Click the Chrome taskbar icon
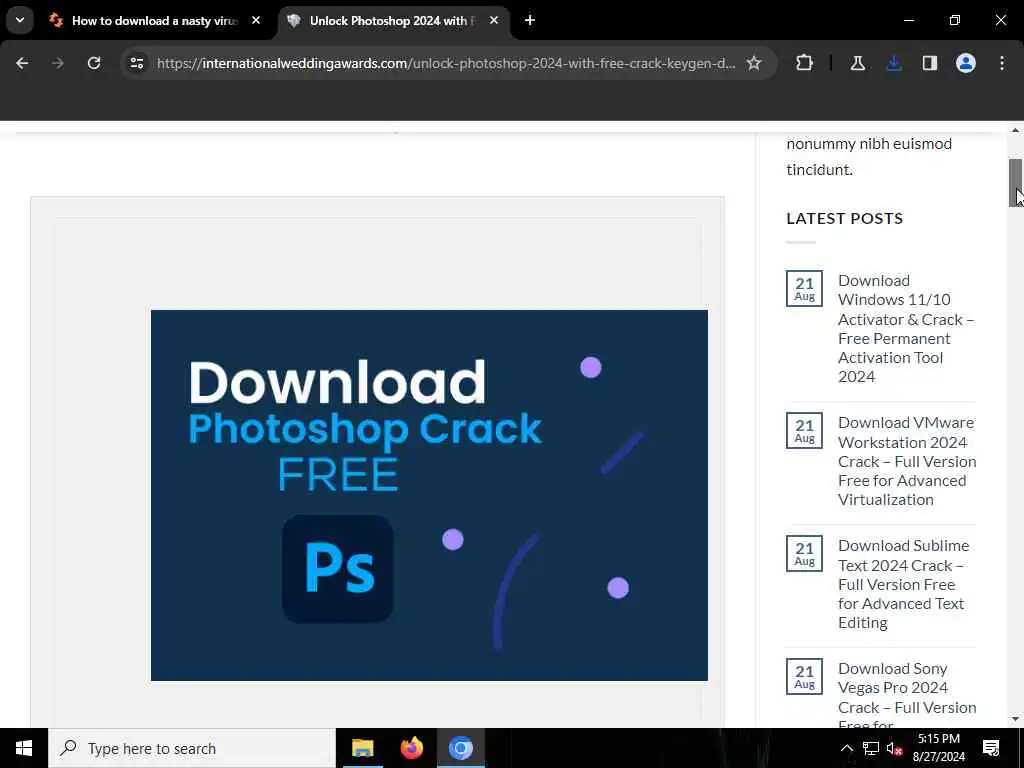This screenshot has height=768, width=1024. coord(461,748)
